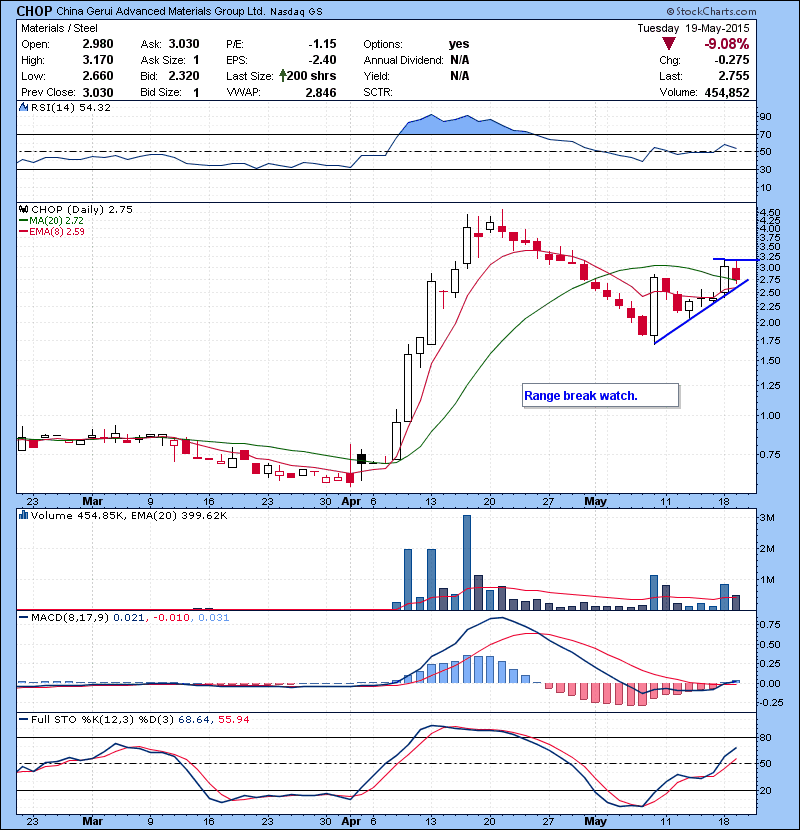Image resolution: width=800 pixels, height=830 pixels.
Task: Click the Chg value -0.275
Action: tap(733, 60)
